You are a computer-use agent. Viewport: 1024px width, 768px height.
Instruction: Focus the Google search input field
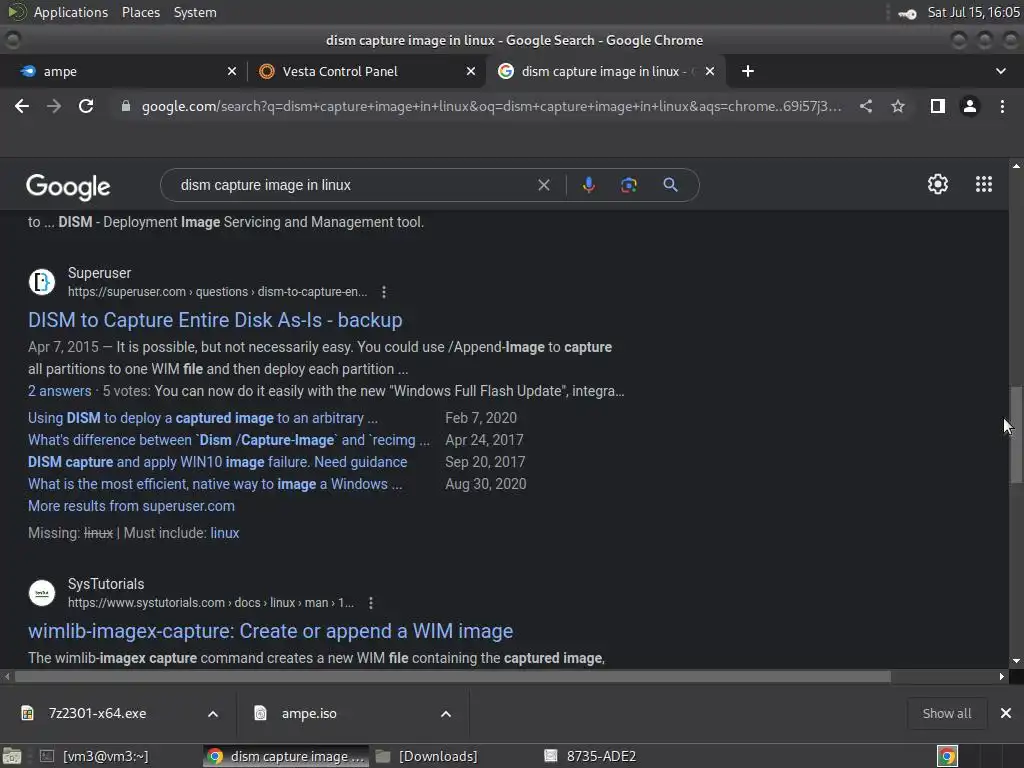tap(353, 185)
